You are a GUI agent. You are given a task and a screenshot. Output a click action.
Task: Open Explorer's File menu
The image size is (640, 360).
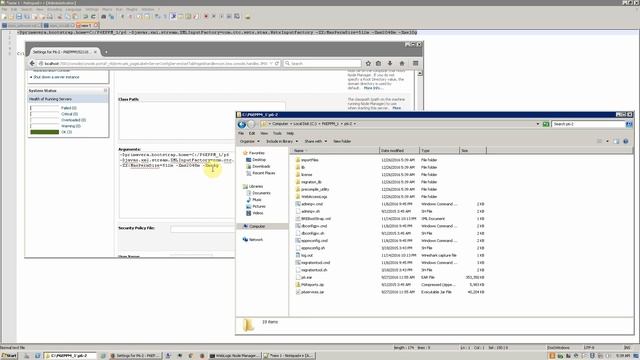241,133
